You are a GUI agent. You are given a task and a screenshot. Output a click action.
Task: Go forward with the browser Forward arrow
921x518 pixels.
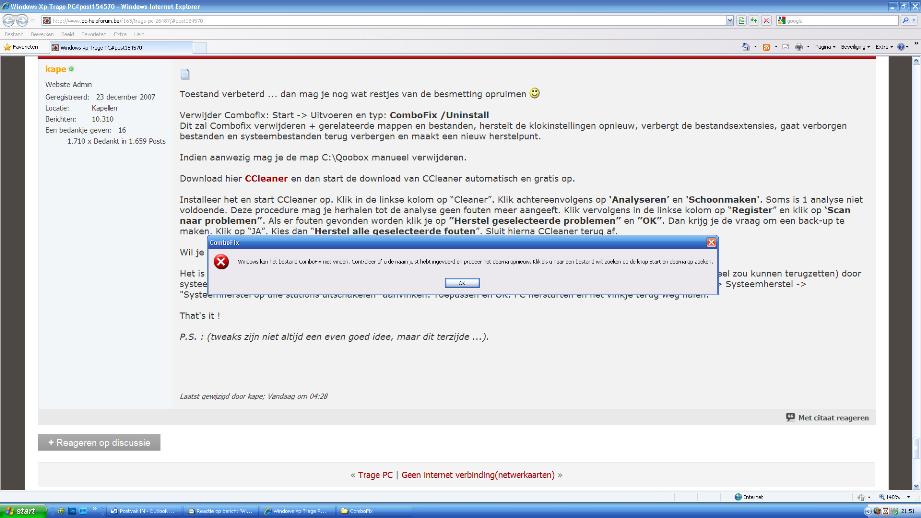[22, 21]
